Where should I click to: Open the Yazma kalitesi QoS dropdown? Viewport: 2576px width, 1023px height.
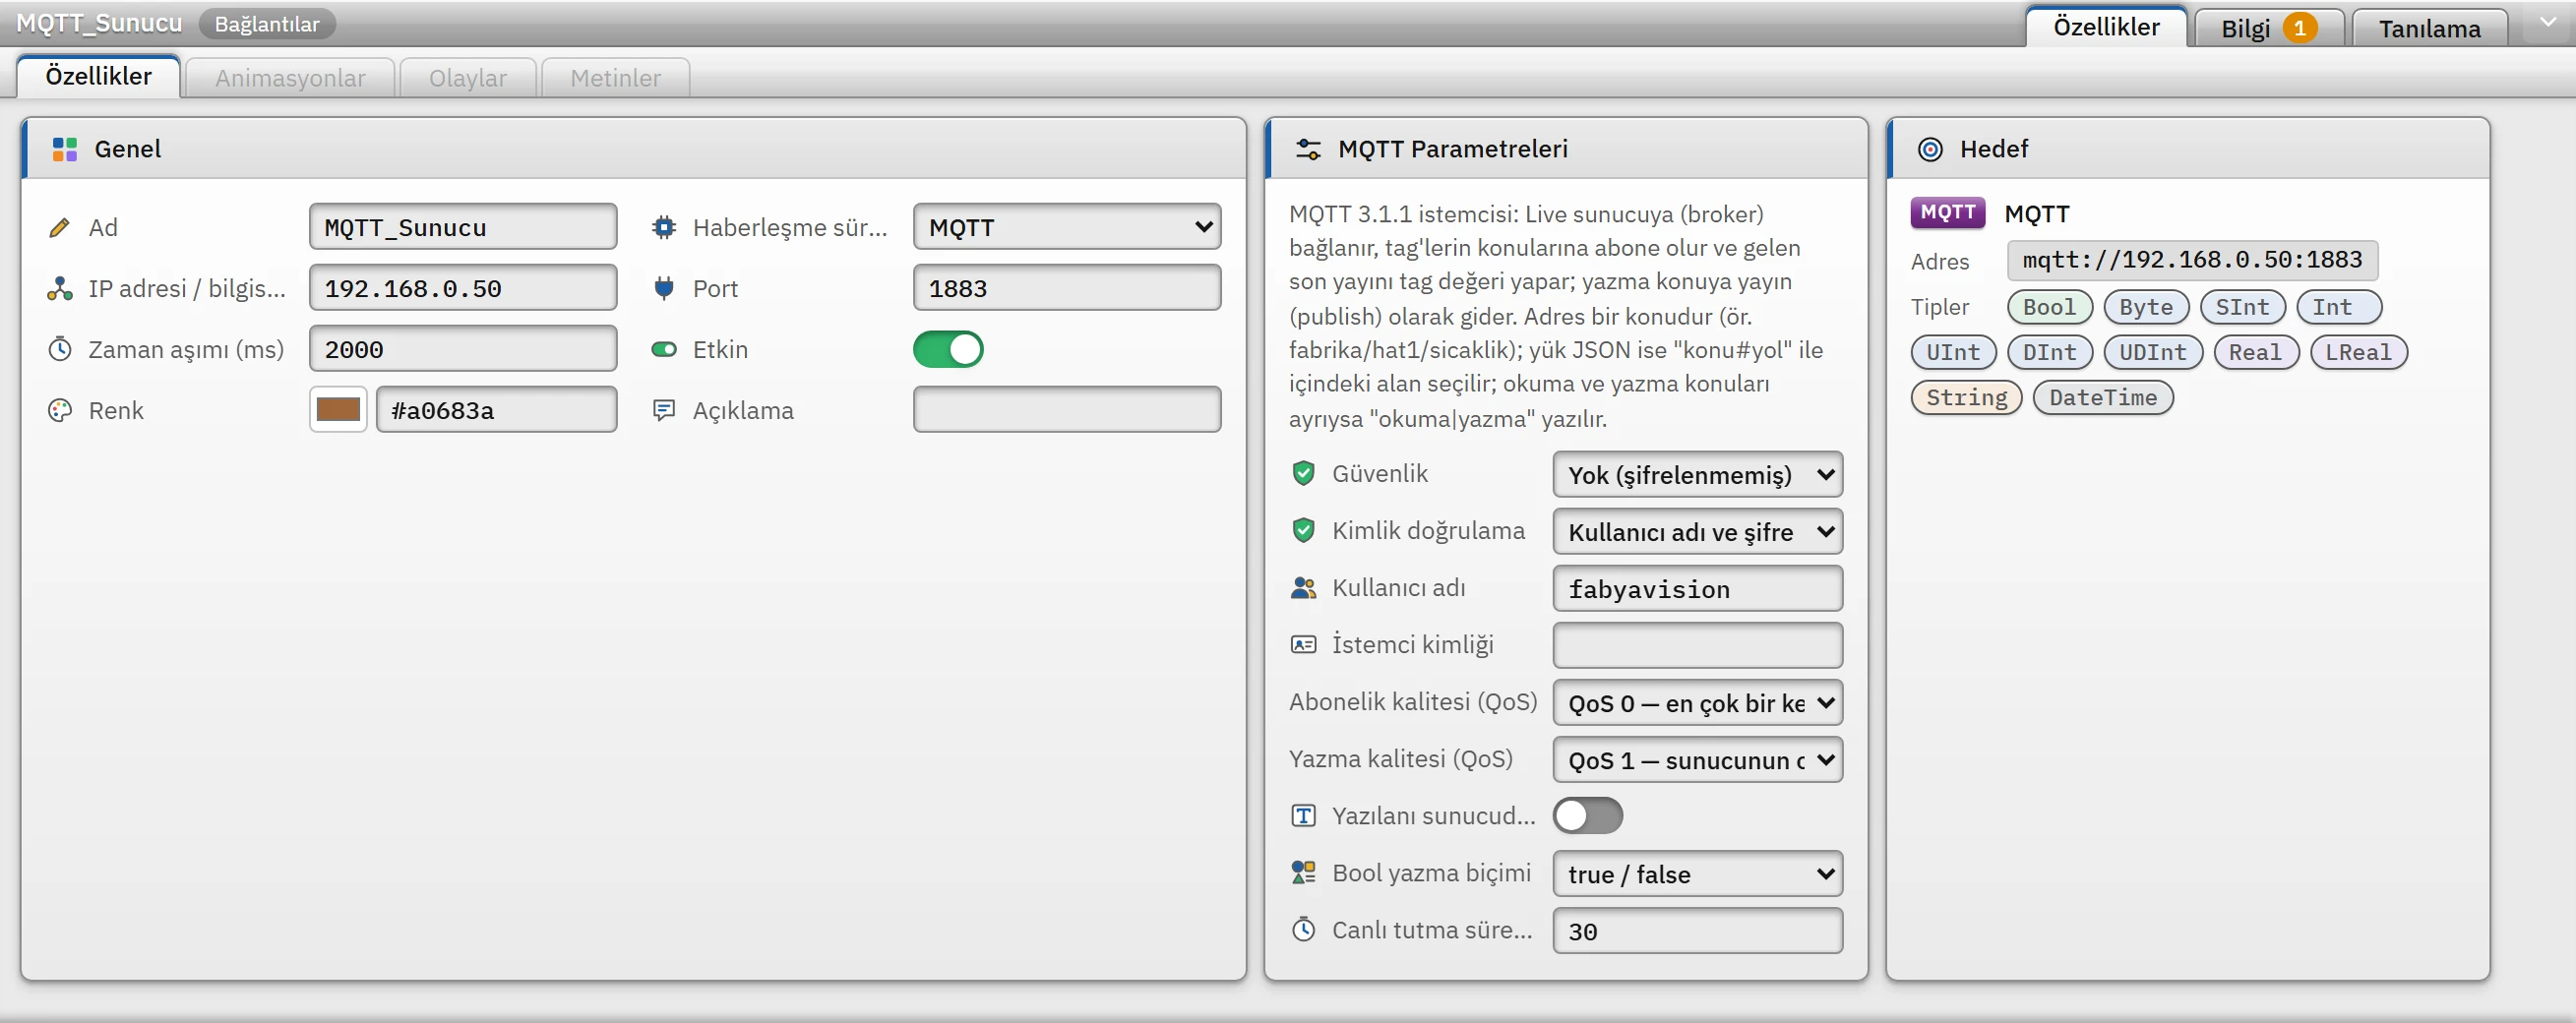click(x=1697, y=760)
